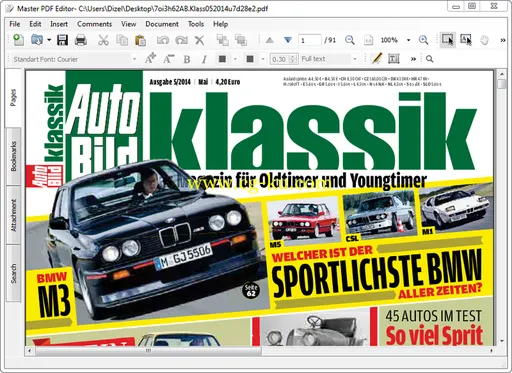Screen dimensions: 512x373
Task: Open the File menu
Action: (15, 24)
